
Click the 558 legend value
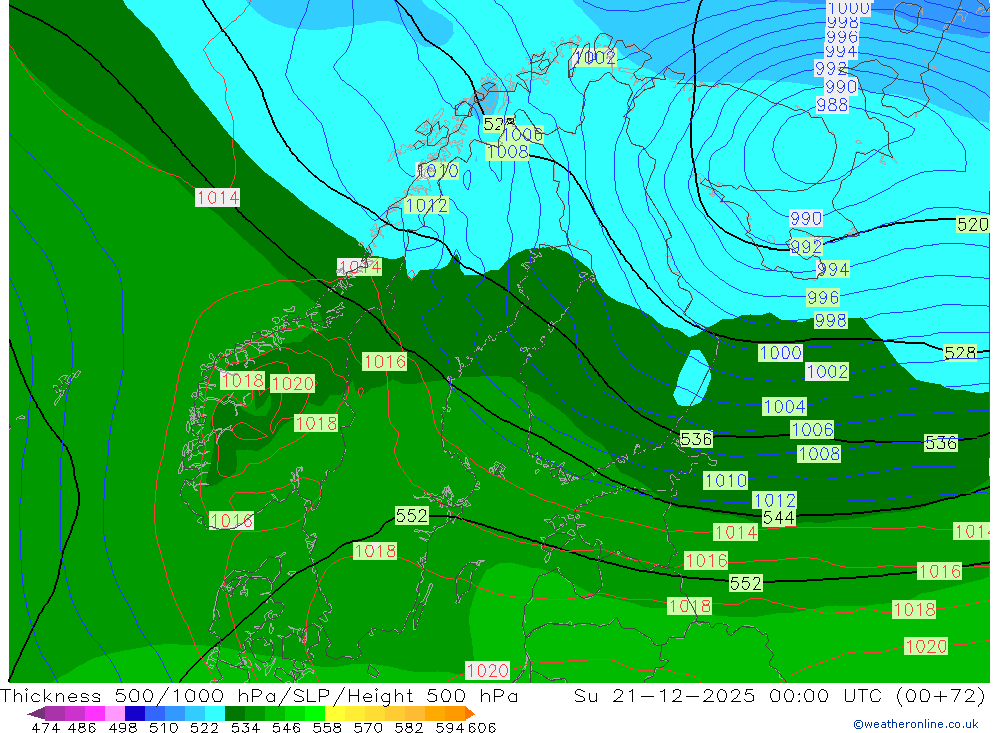(327, 728)
